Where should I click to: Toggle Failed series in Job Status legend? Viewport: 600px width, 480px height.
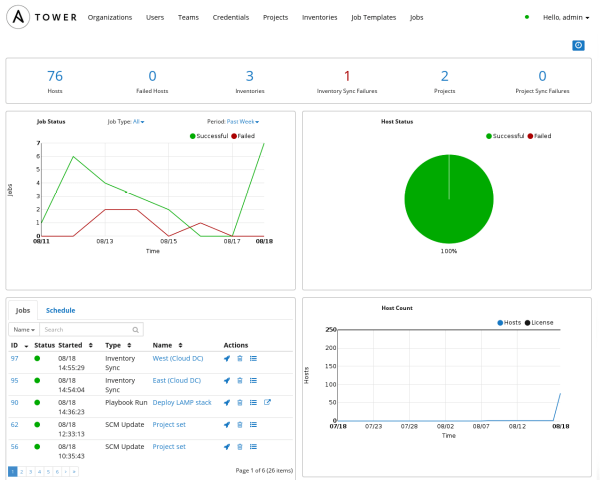241,135
